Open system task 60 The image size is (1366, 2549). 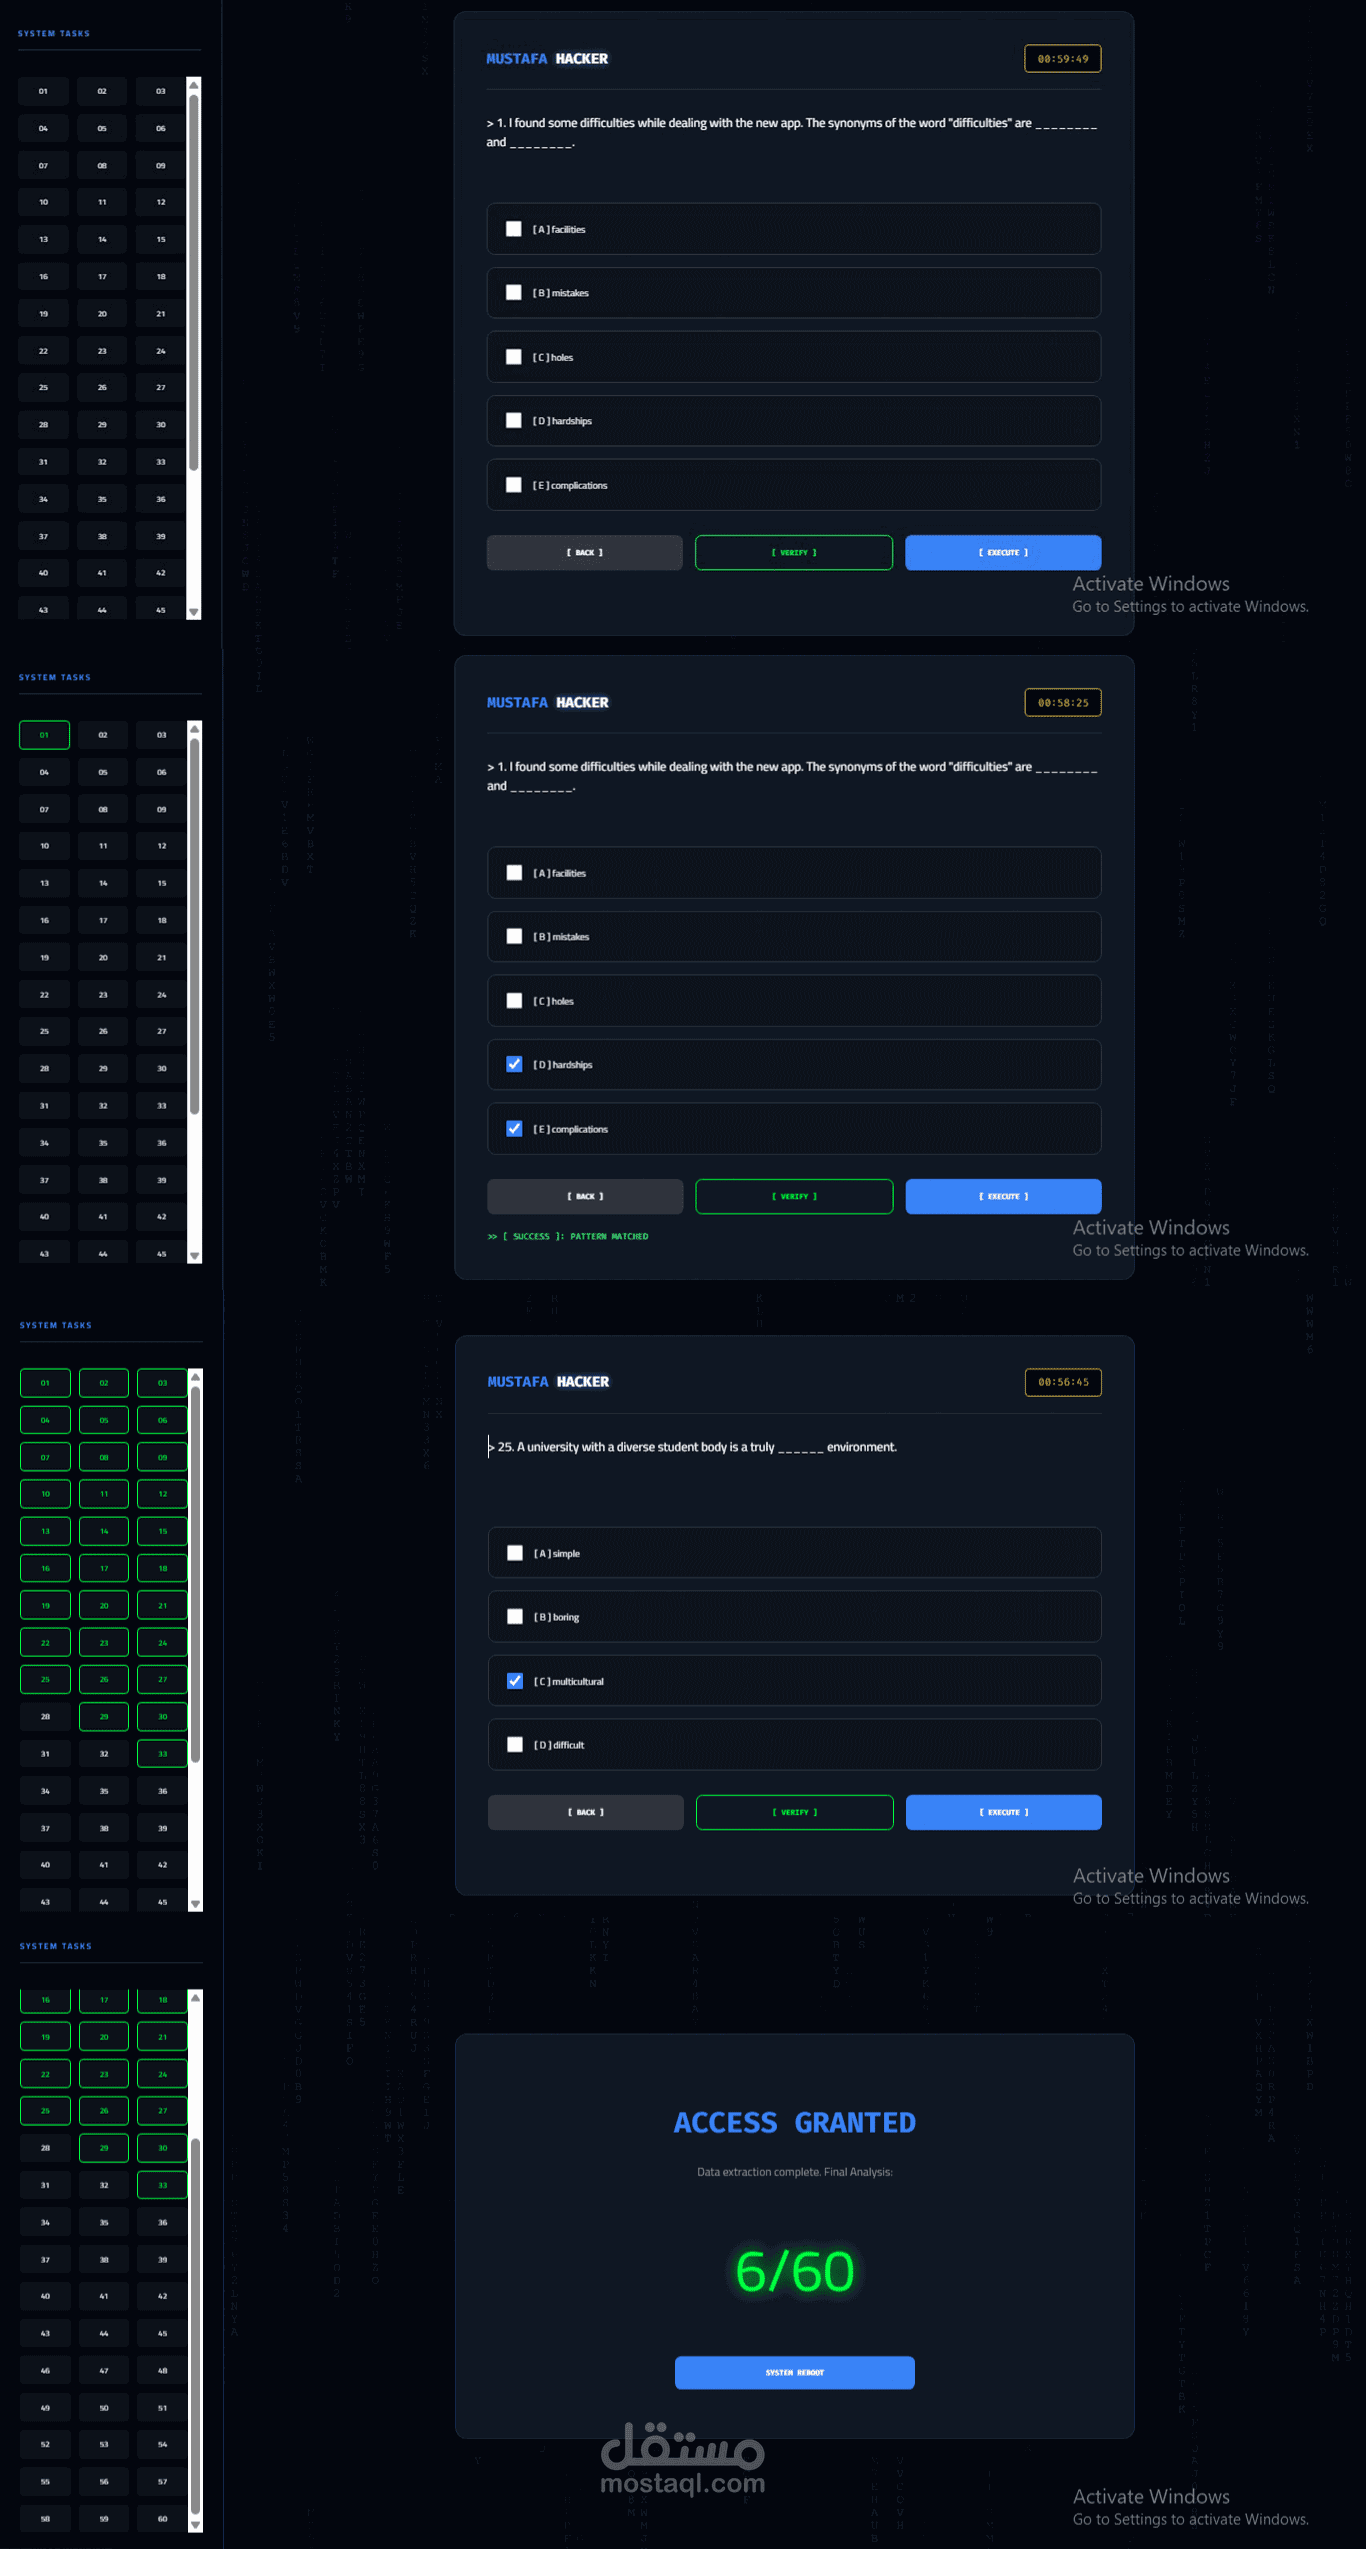coord(162,2518)
